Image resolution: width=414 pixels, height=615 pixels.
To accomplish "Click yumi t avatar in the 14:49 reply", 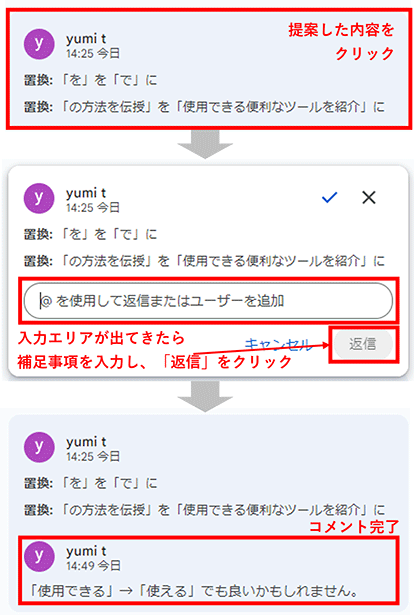I will pyautogui.click(x=39, y=556).
